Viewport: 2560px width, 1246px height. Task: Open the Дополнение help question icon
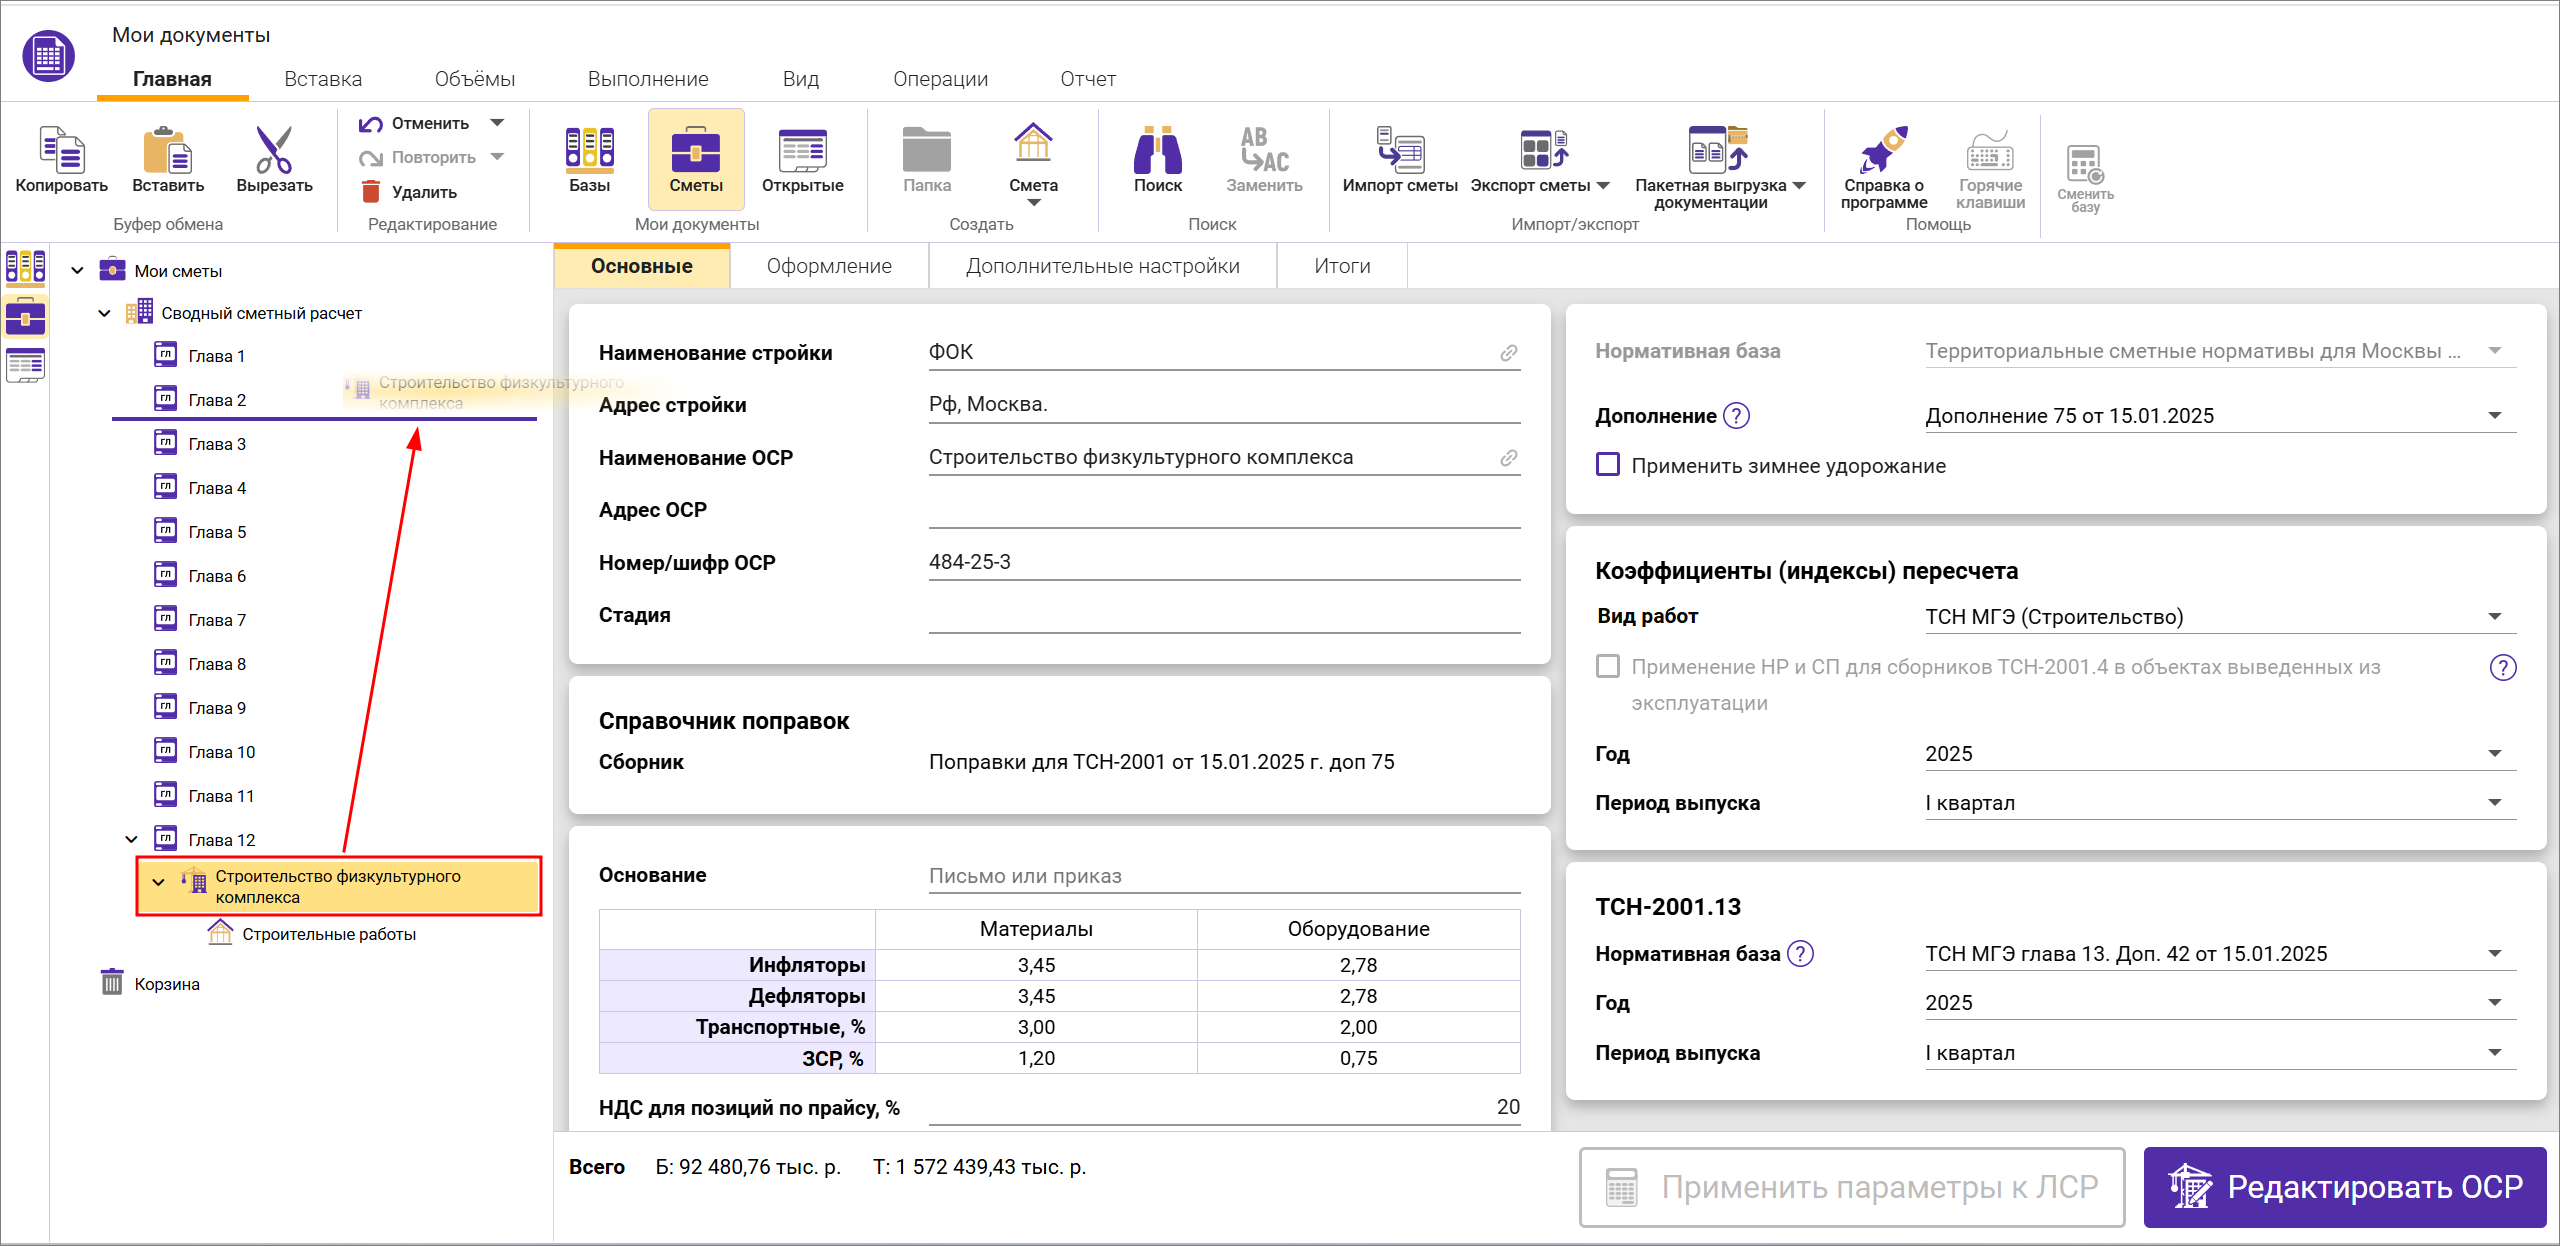1737,416
